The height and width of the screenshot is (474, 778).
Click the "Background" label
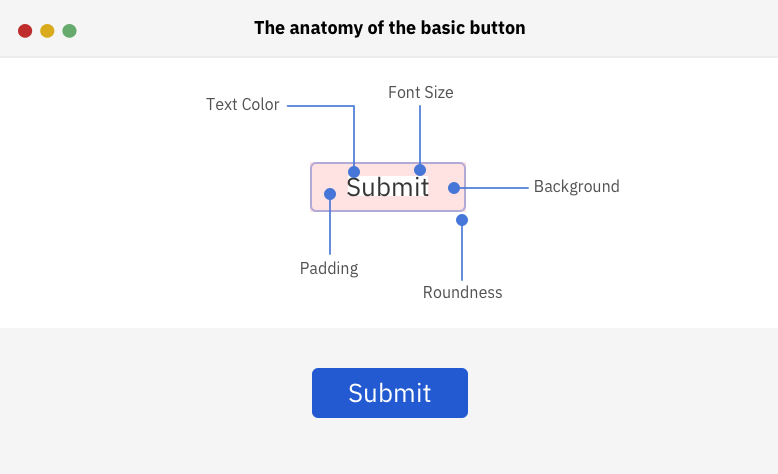coord(577,187)
